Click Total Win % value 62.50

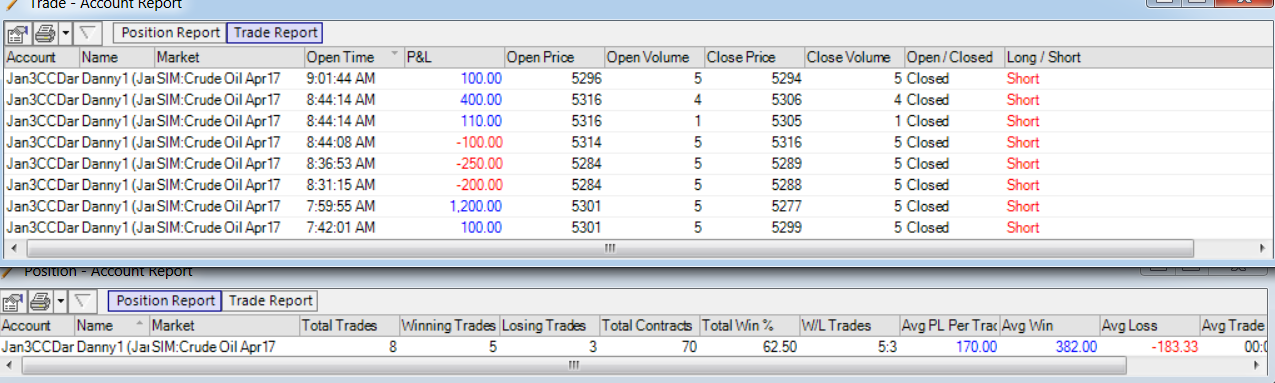[779, 347]
